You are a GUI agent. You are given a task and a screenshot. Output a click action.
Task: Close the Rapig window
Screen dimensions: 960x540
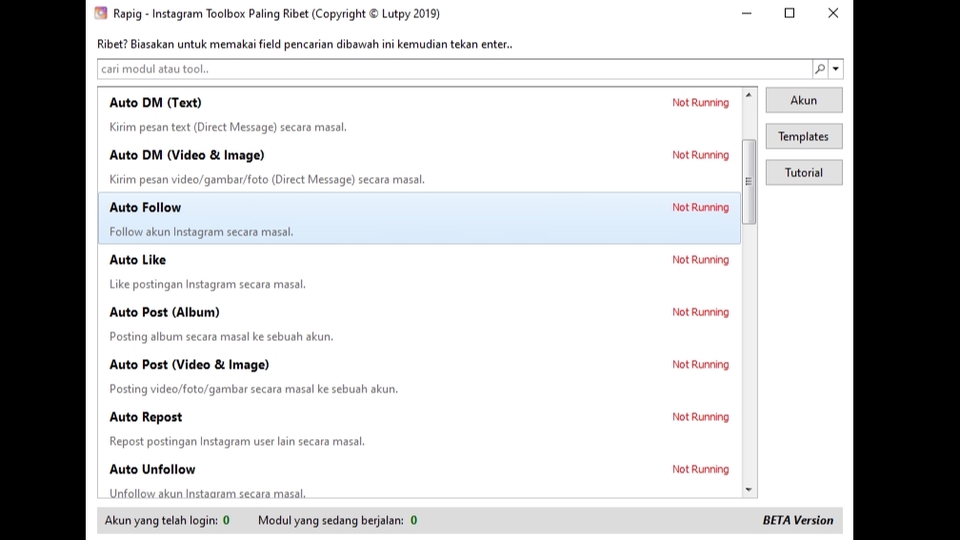(x=833, y=13)
